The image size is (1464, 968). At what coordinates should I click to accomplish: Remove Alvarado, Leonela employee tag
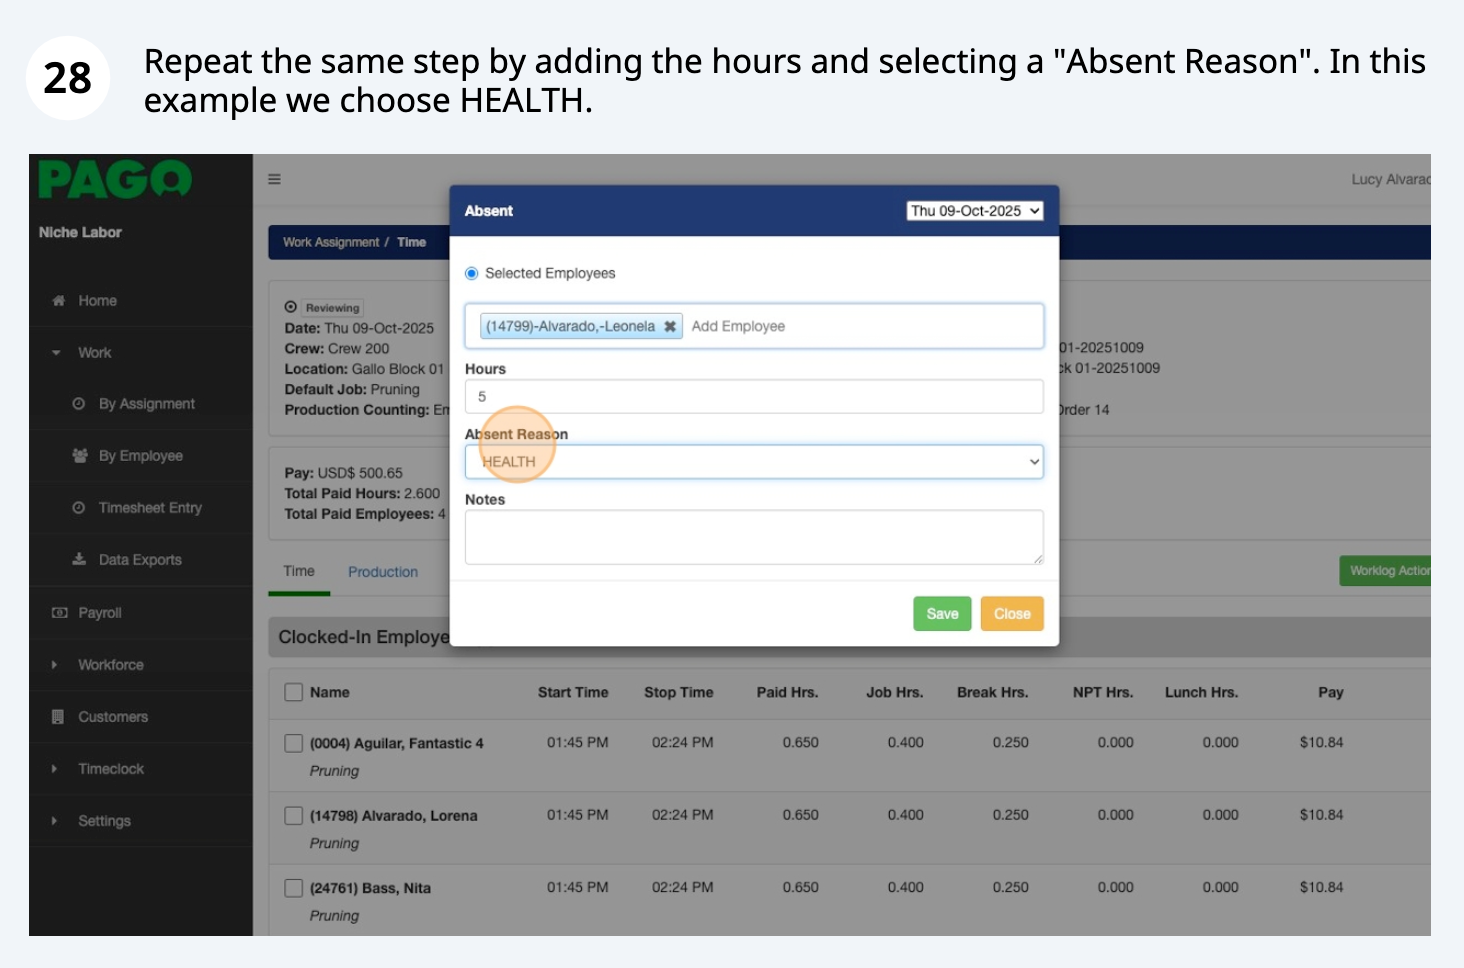[670, 327]
